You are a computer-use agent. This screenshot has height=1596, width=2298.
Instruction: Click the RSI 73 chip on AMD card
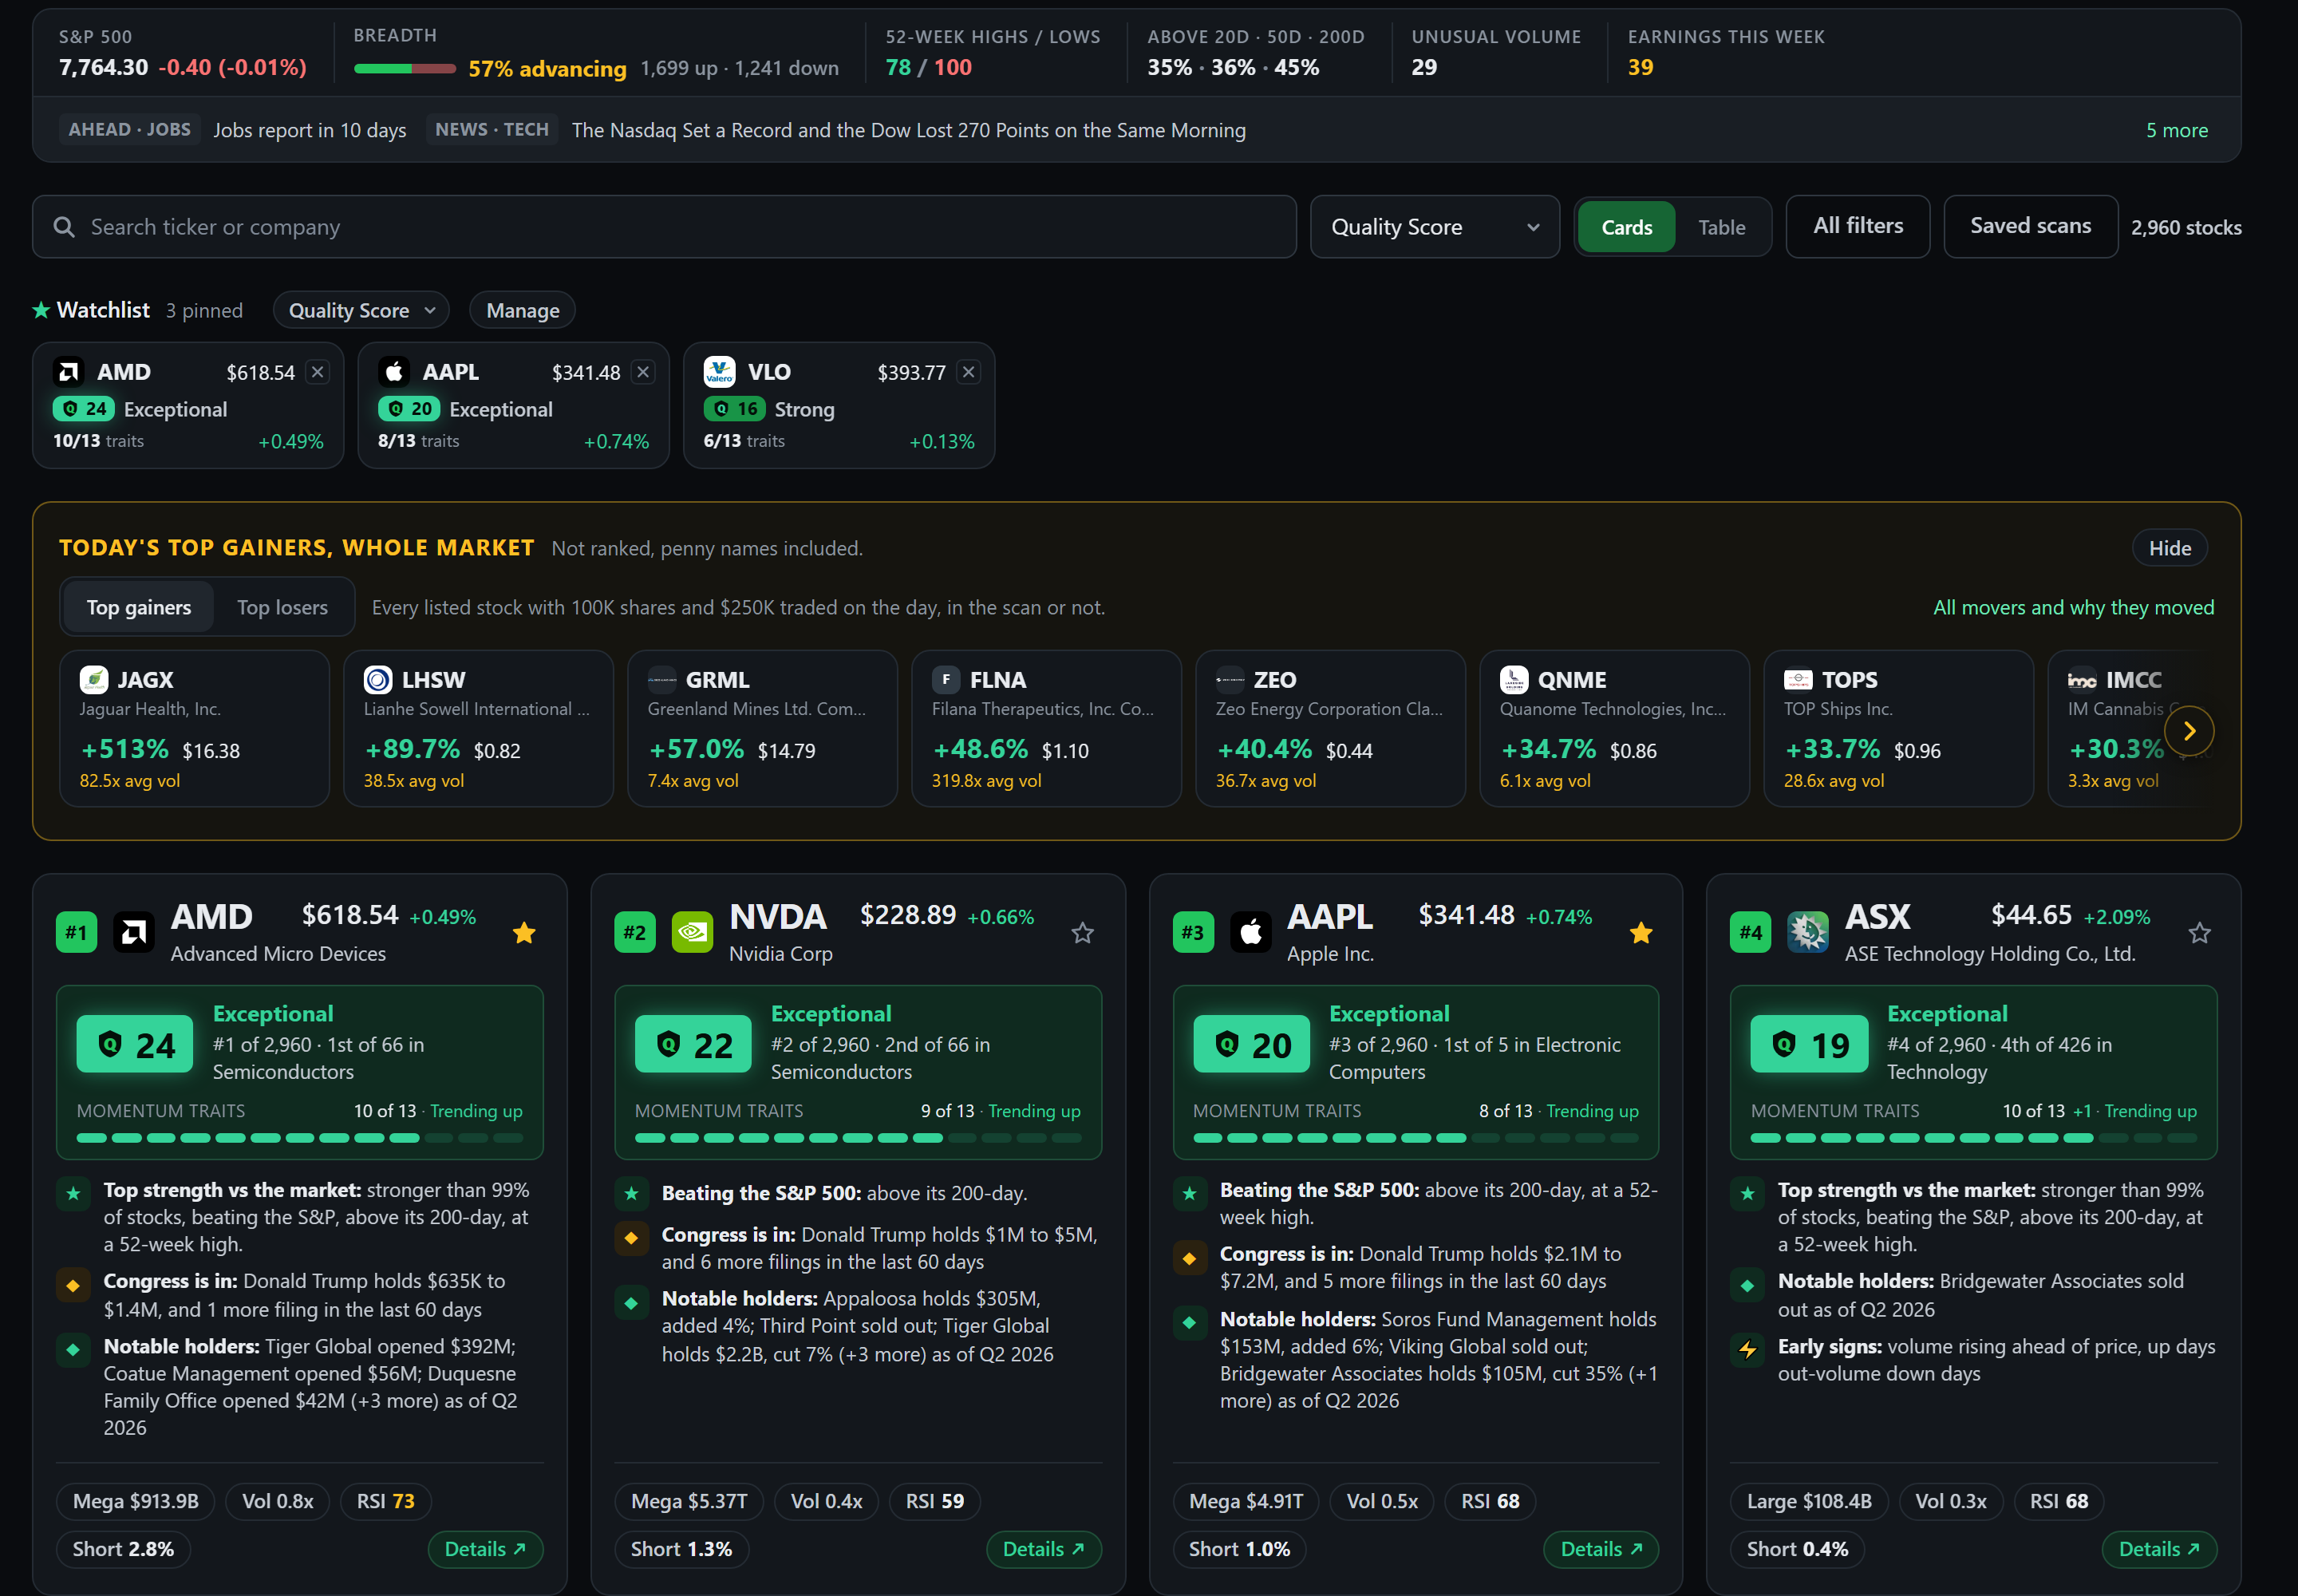point(385,1501)
